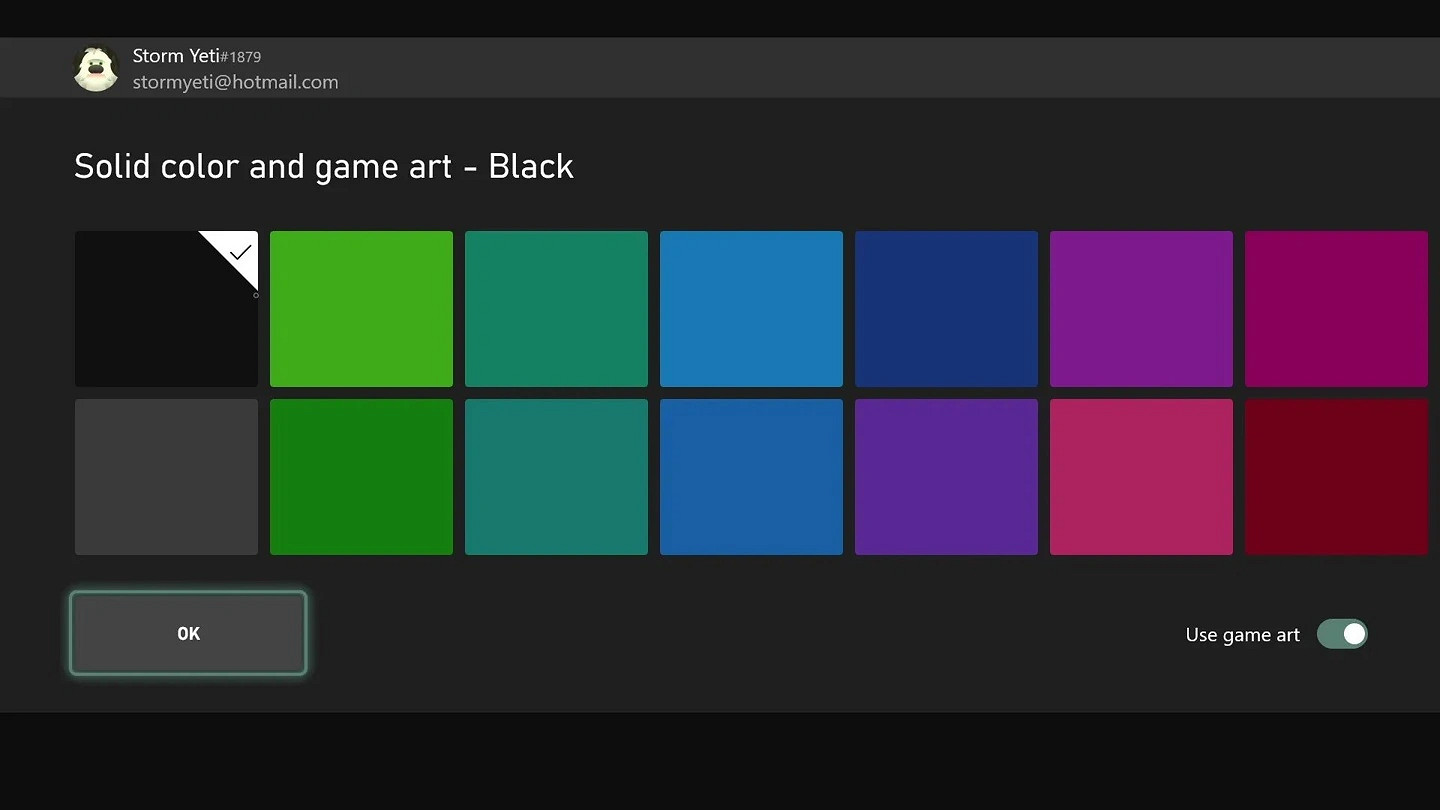Screen dimensions: 1440x810
Task: Select the dark green color swatch
Action: (x=361, y=477)
